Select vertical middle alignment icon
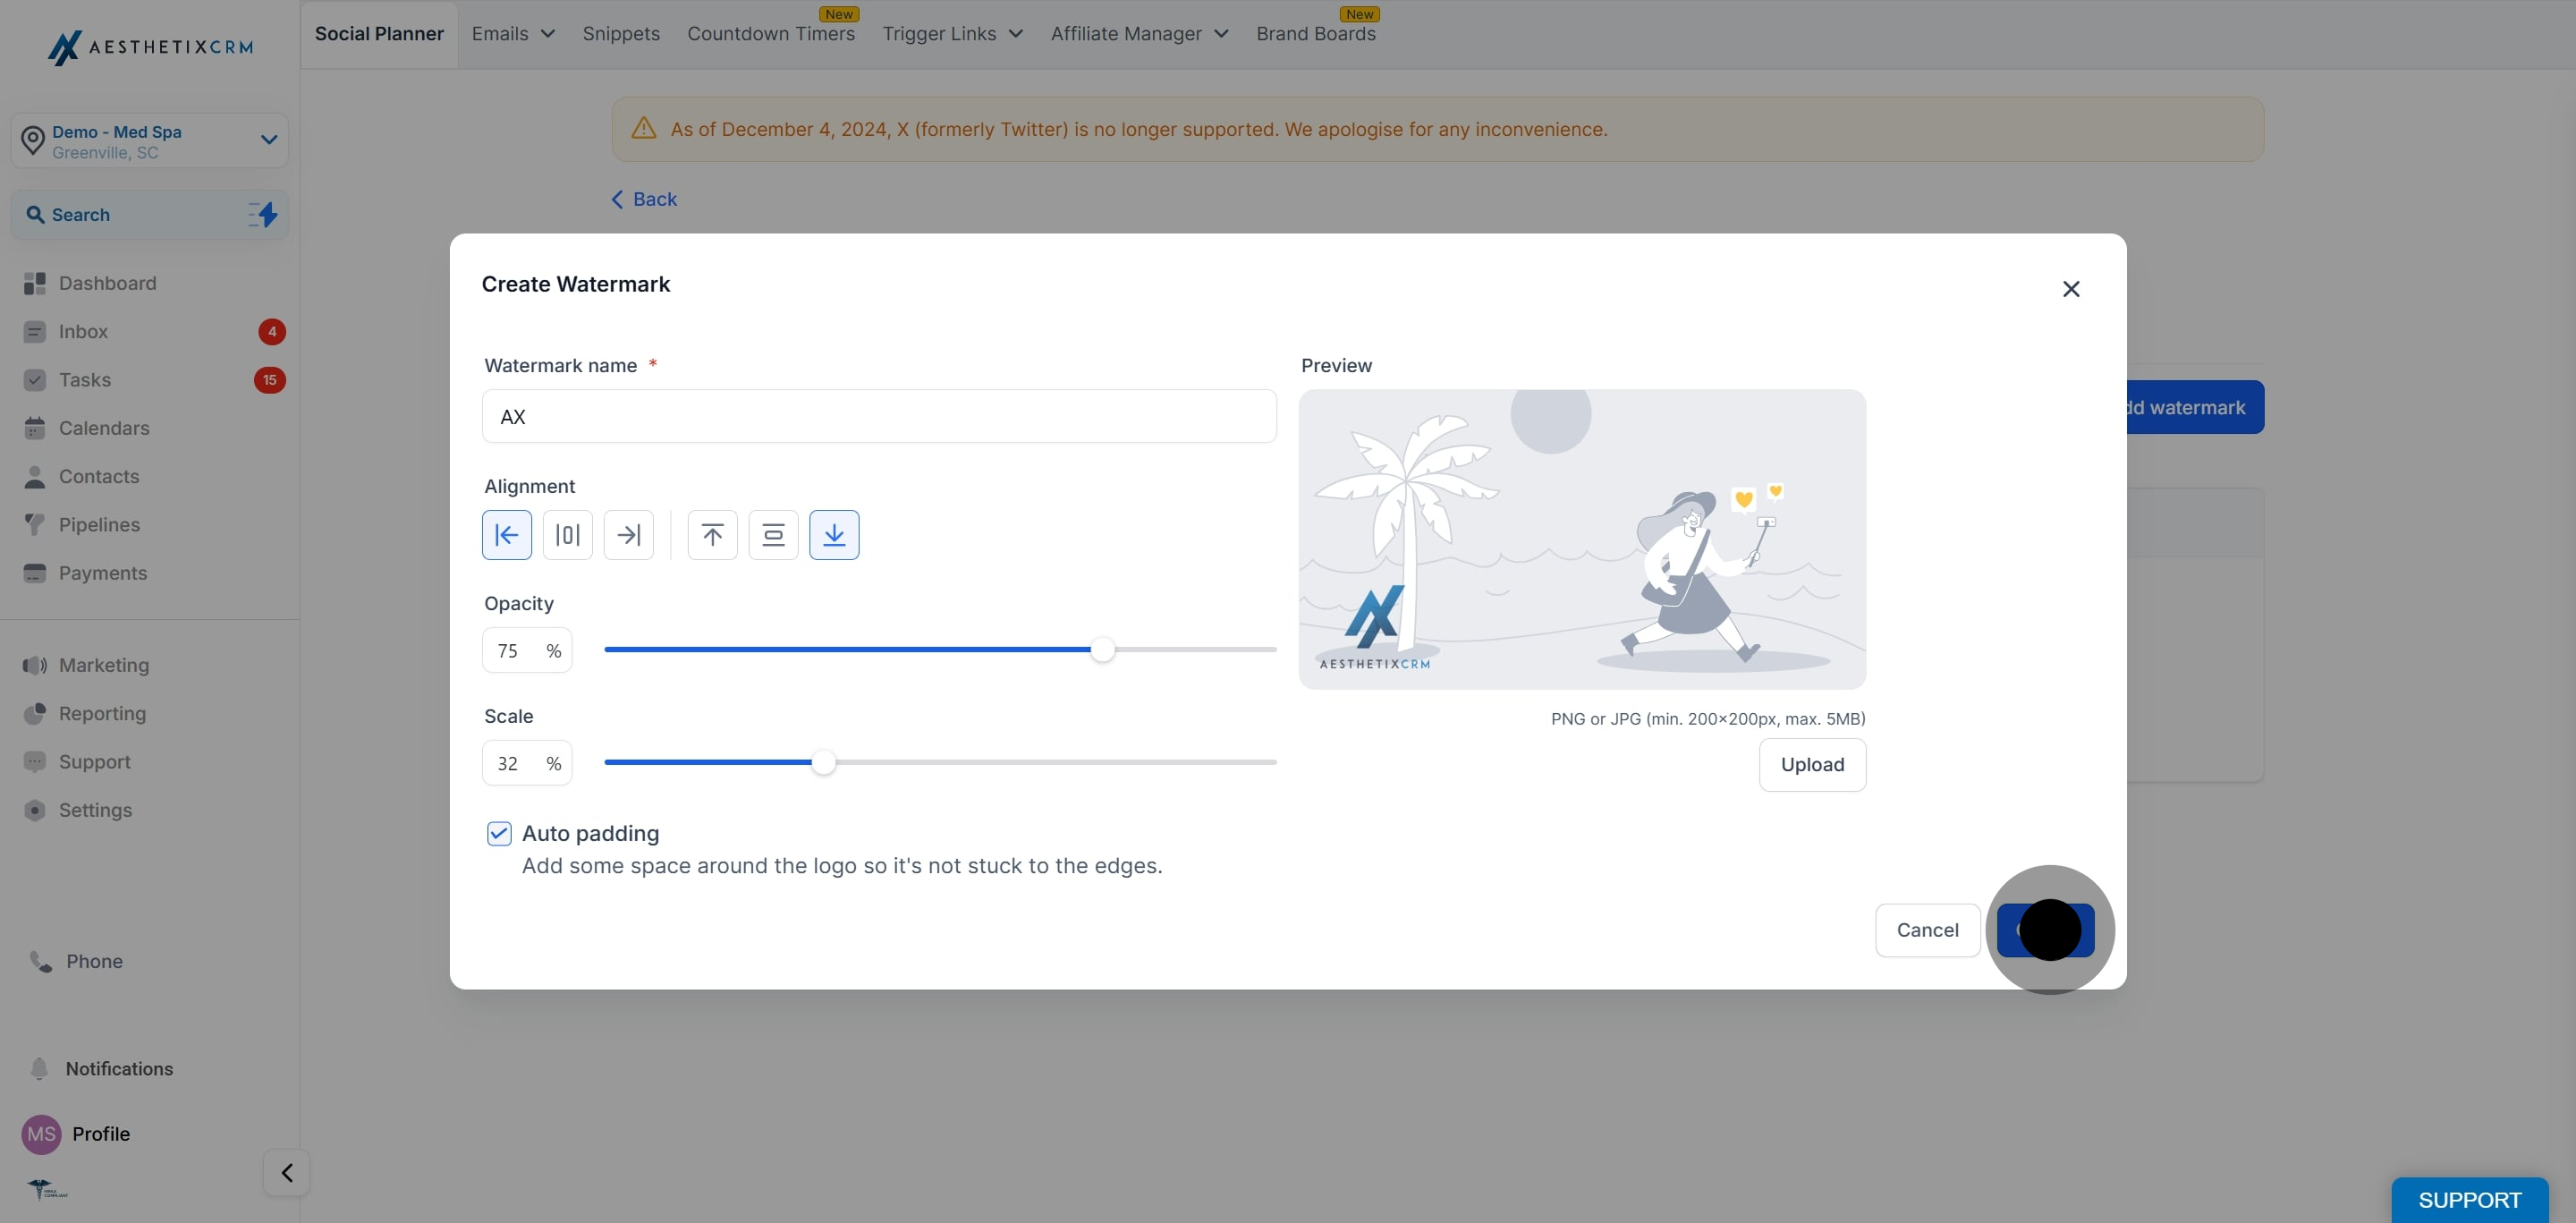 click(773, 535)
